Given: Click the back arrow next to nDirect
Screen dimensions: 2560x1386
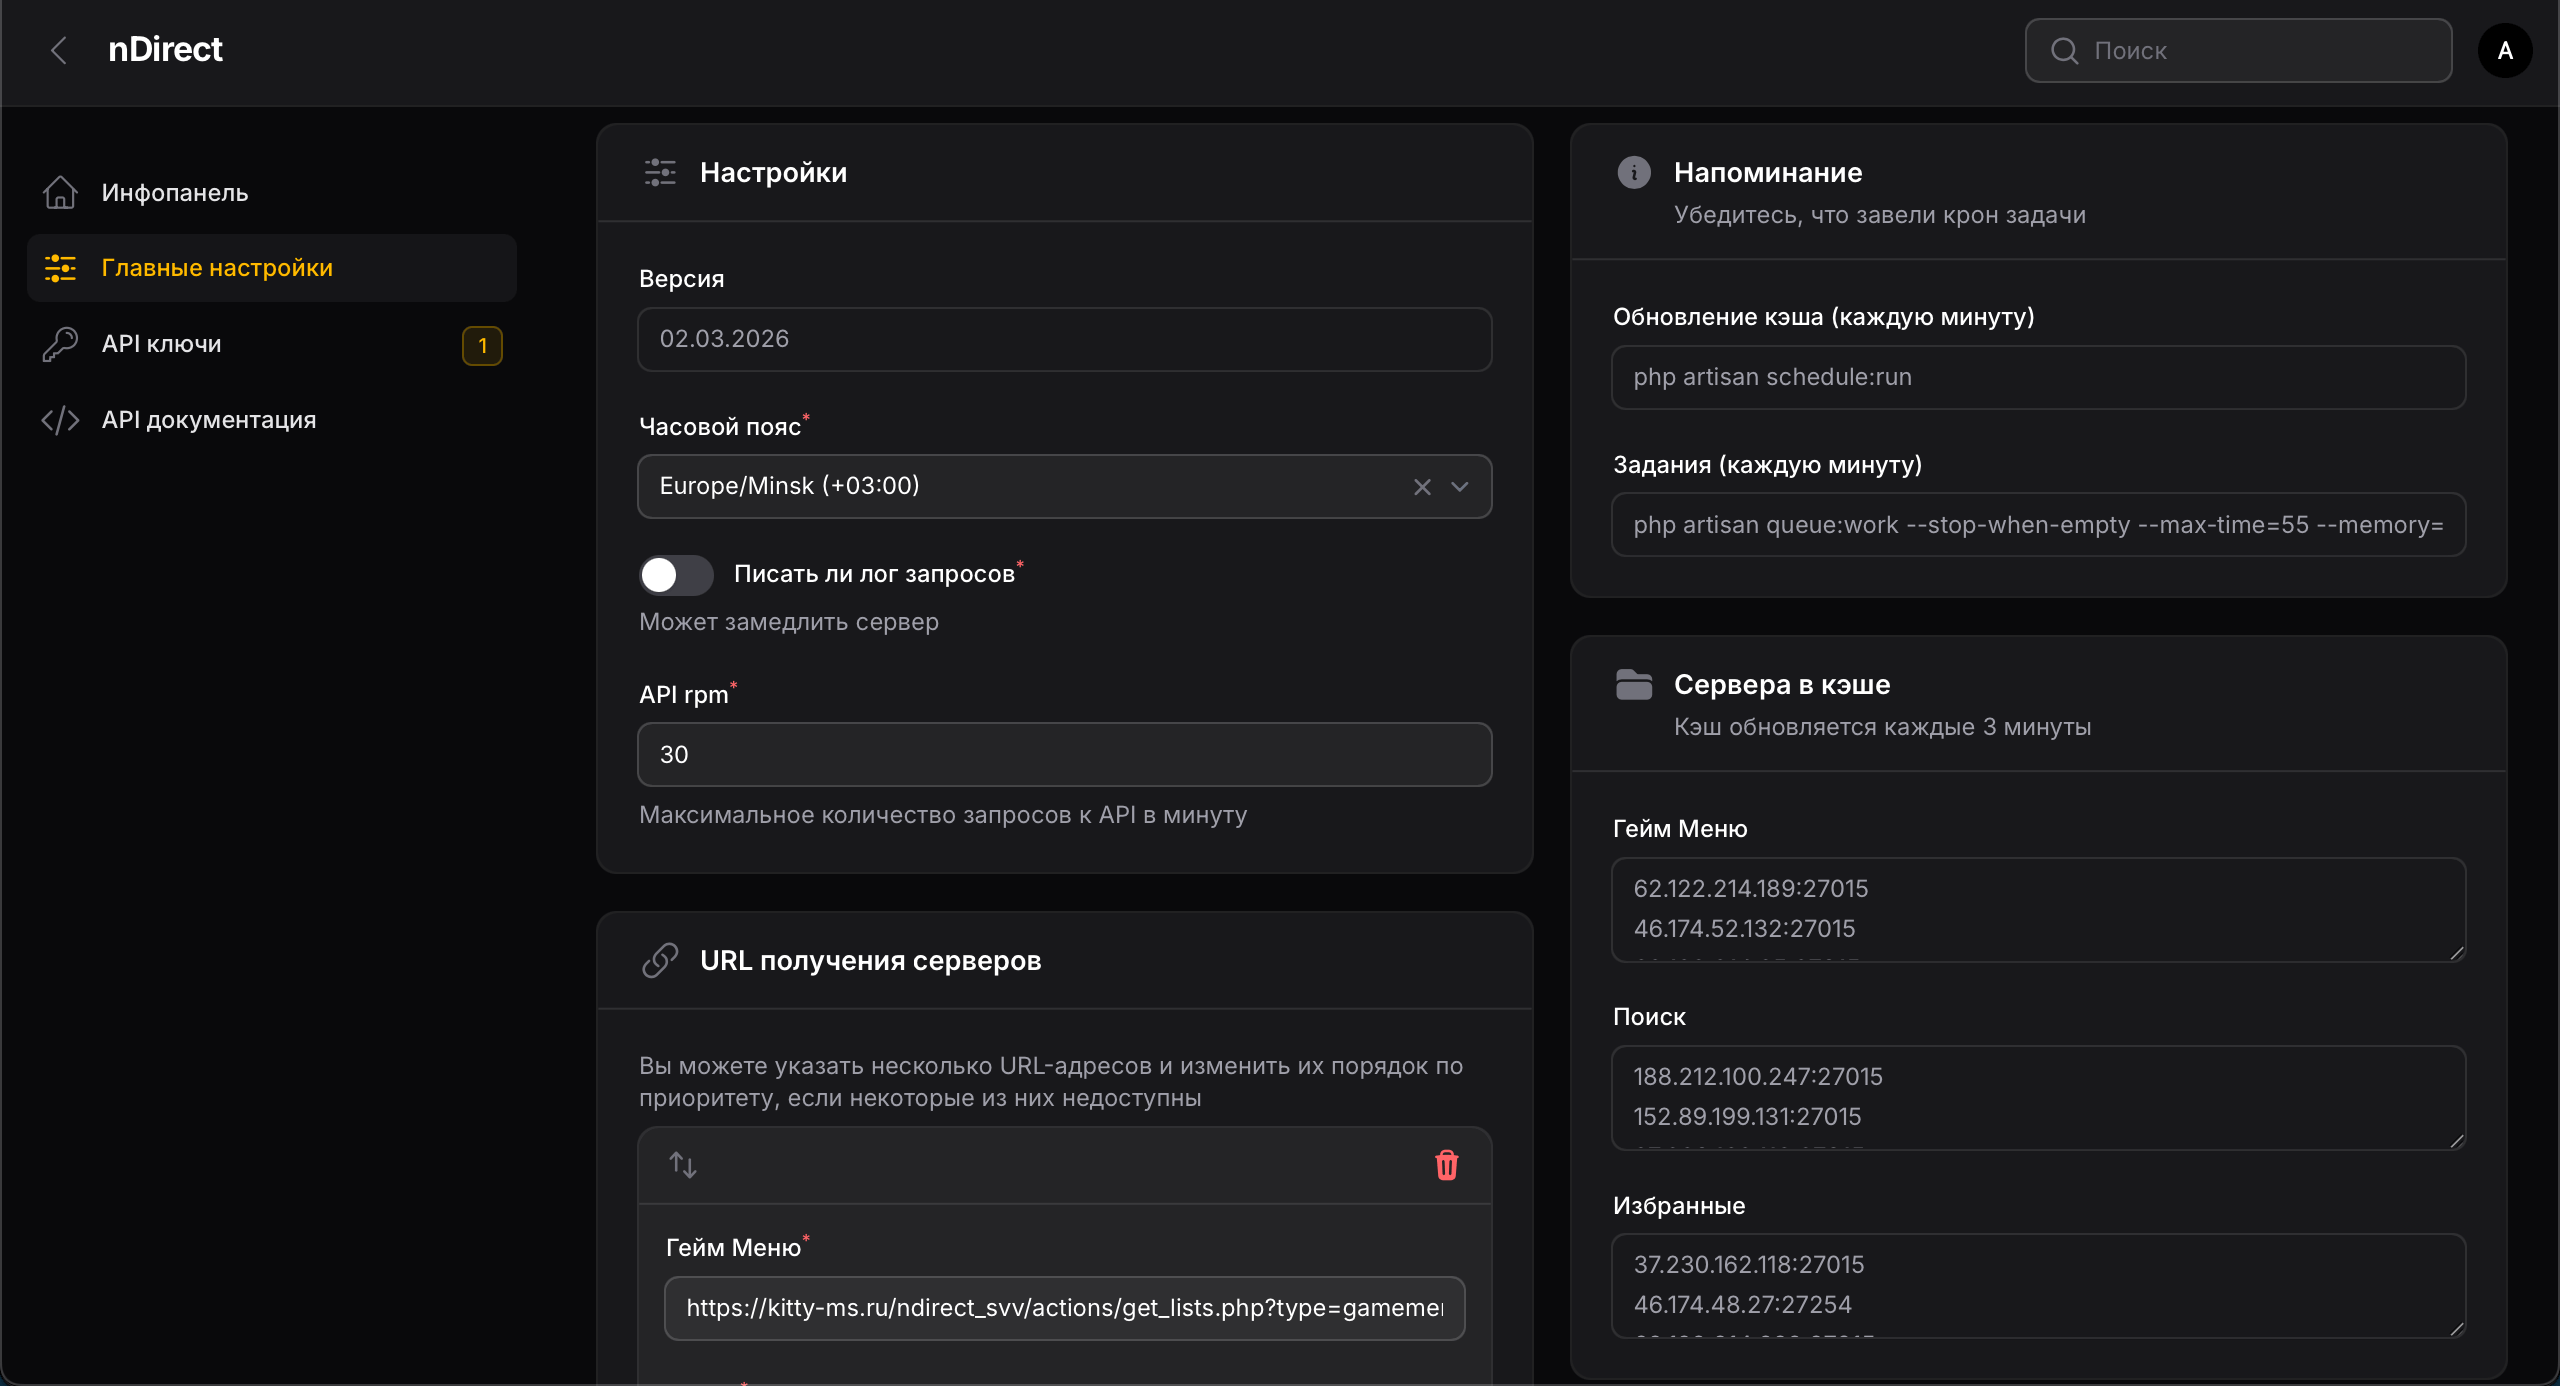Looking at the screenshot, I should point(59,50).
